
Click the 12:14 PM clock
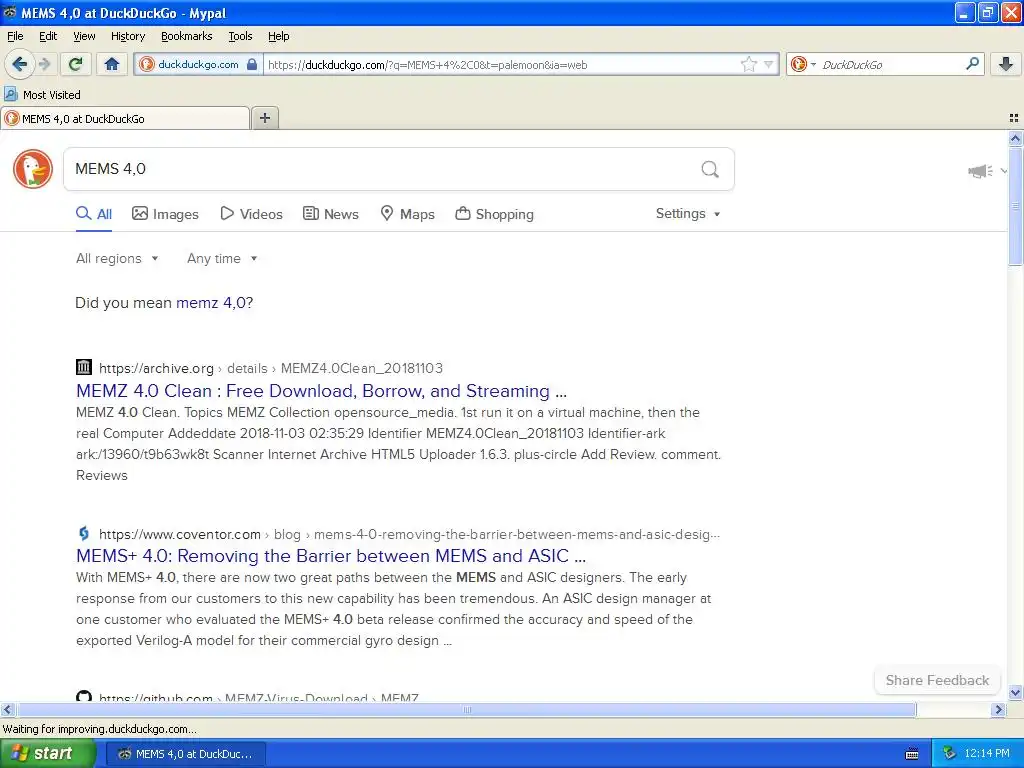[987, 754]
